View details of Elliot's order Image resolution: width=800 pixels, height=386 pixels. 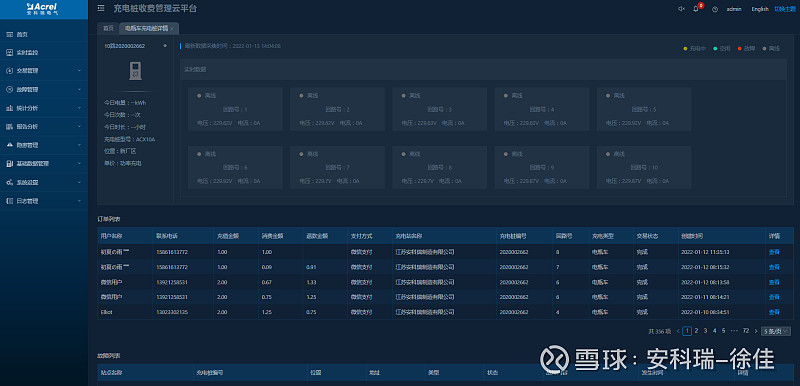click(x=774, y=312)
